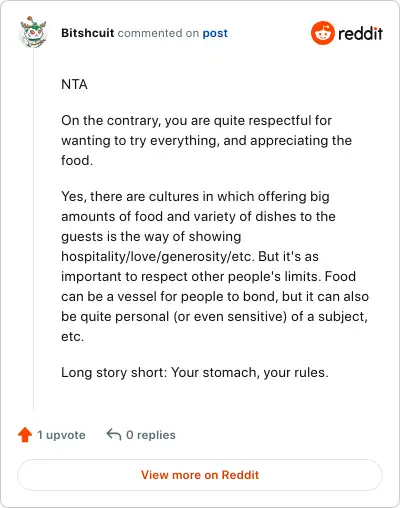Click the 'Long story short' closing line

coord(195,372)
